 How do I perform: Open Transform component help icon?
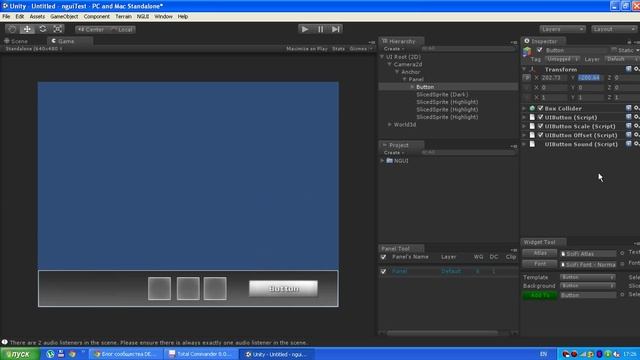(x=629, y=69)
